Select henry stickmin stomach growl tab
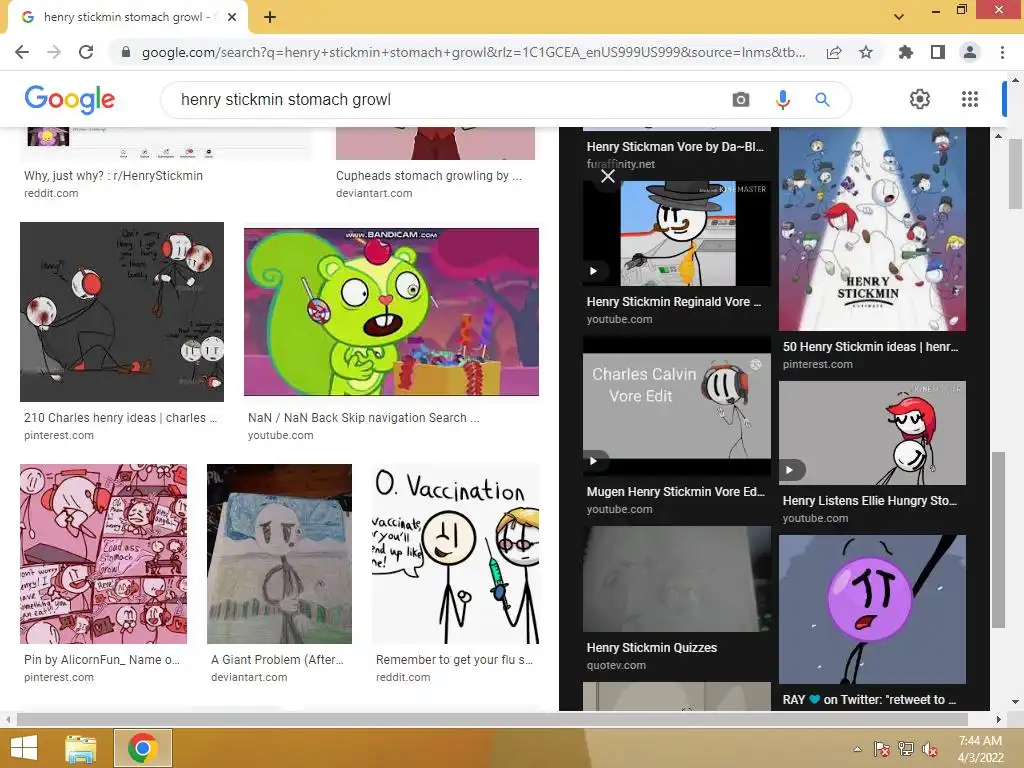Screen dimensions: 1024x768 tap(127, 17)
